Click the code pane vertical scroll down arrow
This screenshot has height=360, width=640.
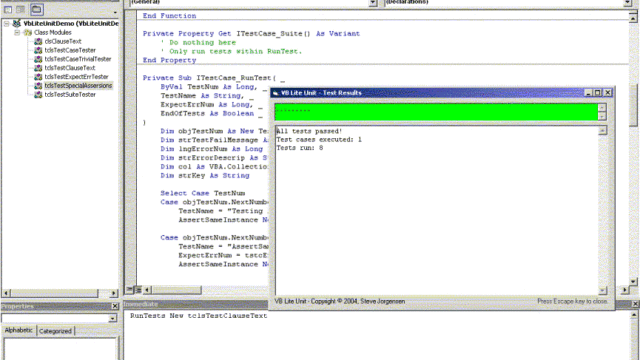(633, 282)
